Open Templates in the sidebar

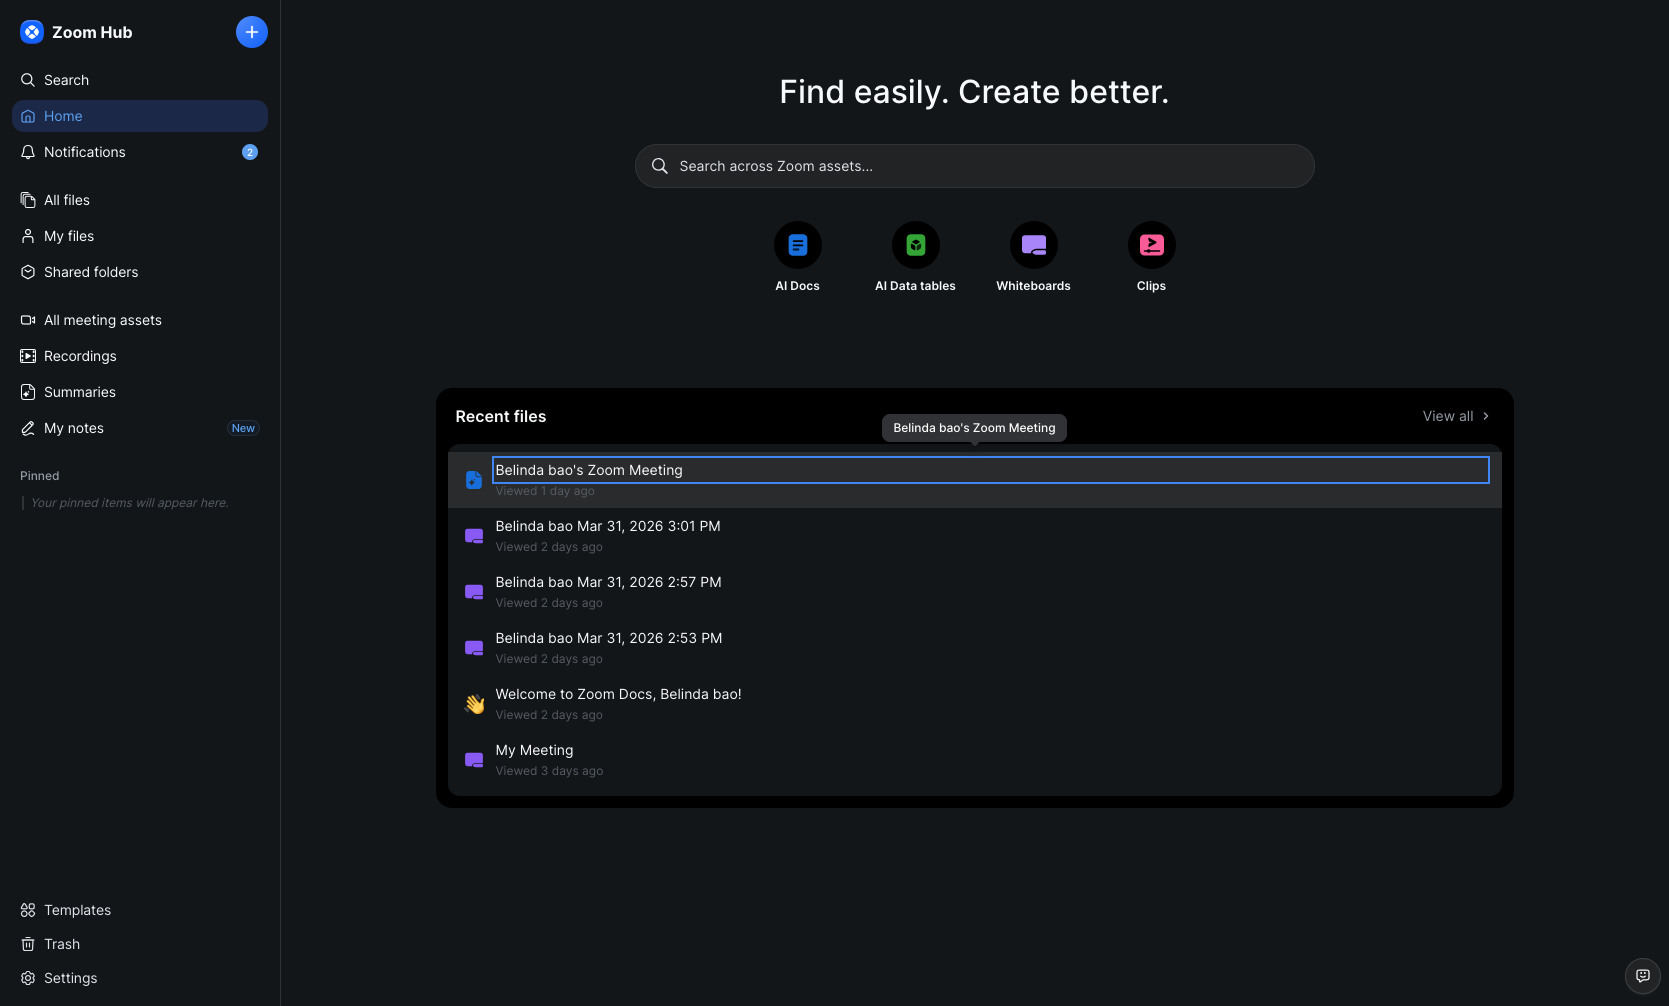pos(140,910)
